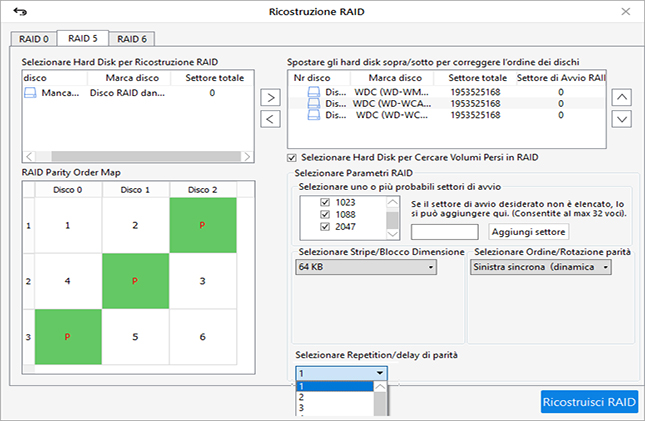The image size is (645, 421).
Task: Click down arrow of start sector list scrollbar
Action: pos(393,234)
